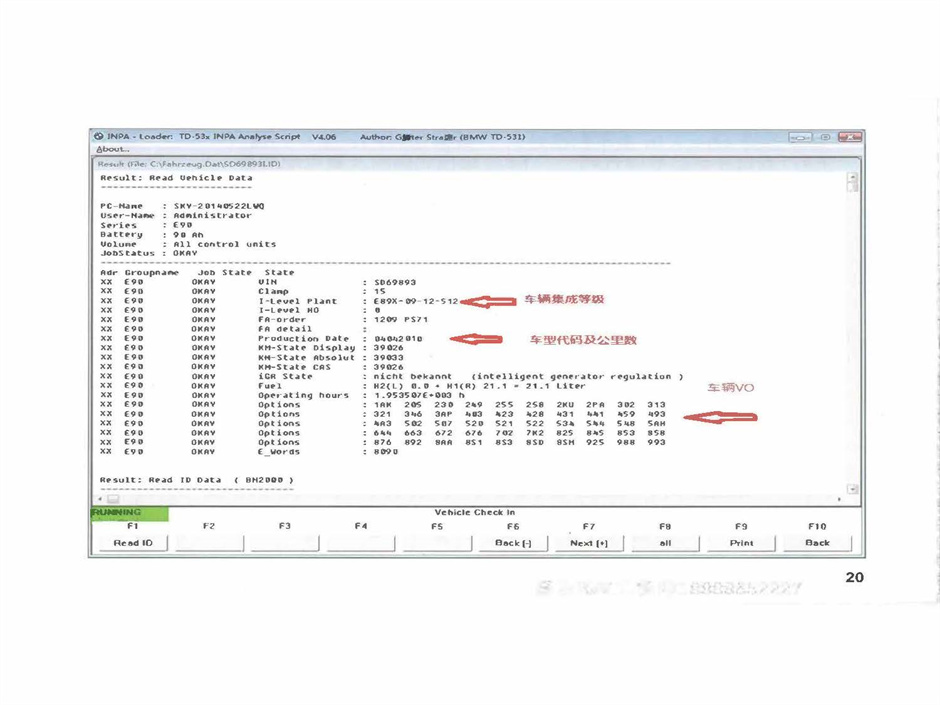This screenshot has height=705, width=940.
Task: Click the IGR State value 'nicht bekannt'
Action: (412, 376)
